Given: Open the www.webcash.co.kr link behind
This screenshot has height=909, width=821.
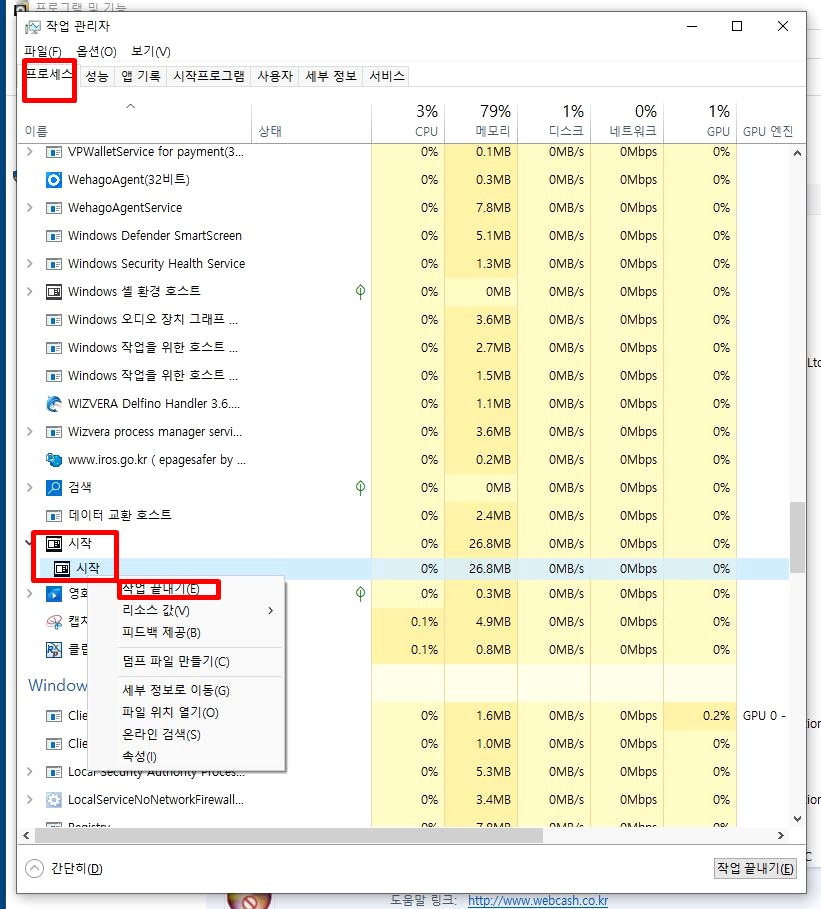Looking at the screenshot, I should click(538, 901).
